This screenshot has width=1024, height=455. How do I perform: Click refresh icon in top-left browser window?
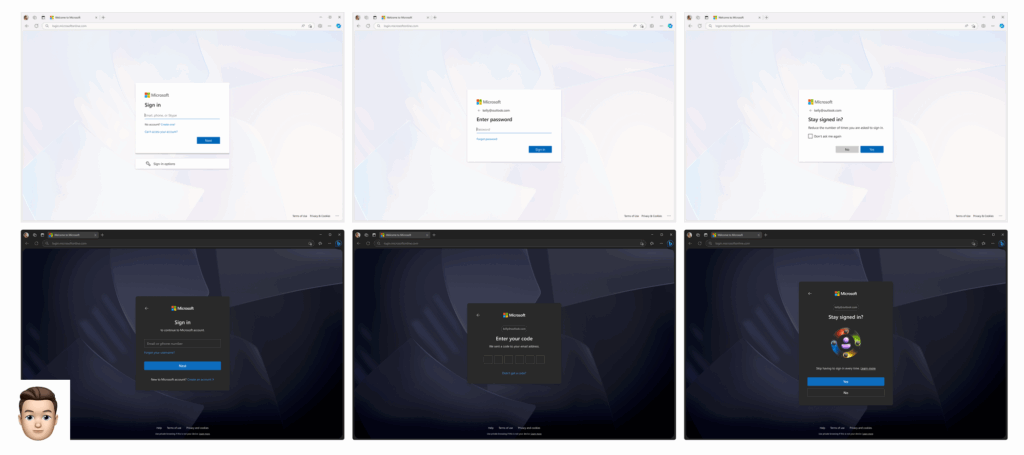[x=36, y=25]
